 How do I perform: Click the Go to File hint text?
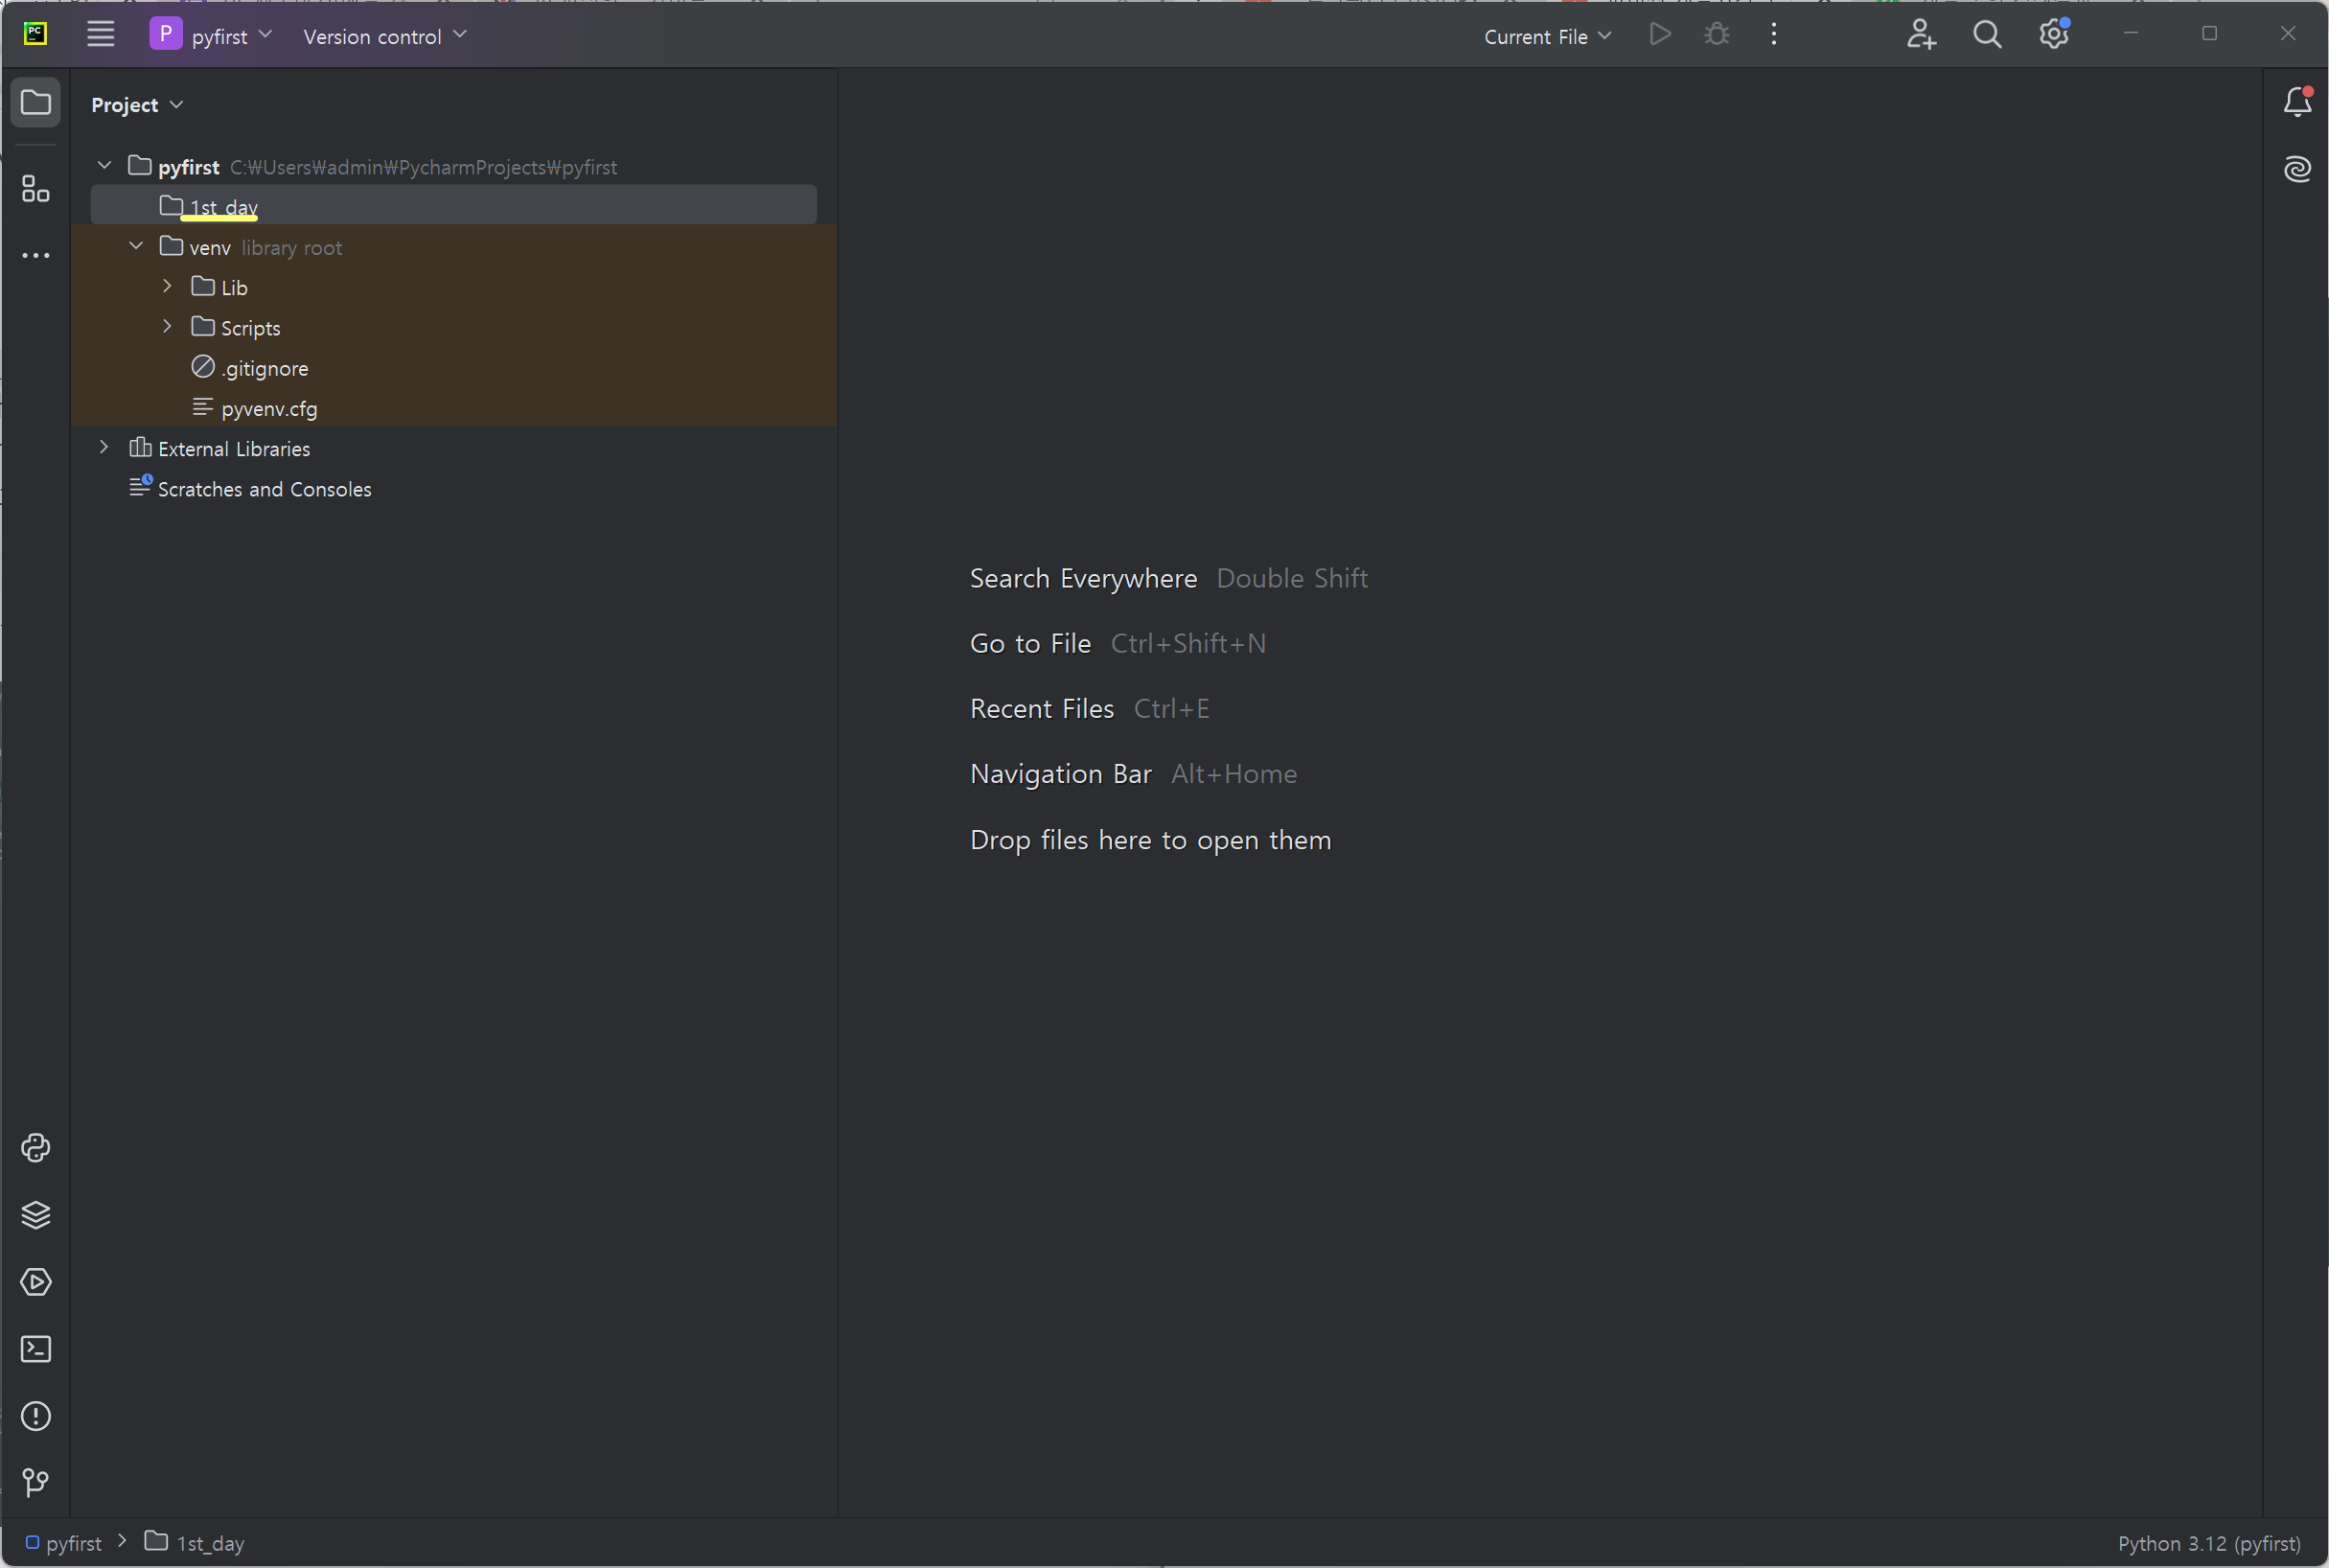pyautogui.click(x=1030, y=643)
